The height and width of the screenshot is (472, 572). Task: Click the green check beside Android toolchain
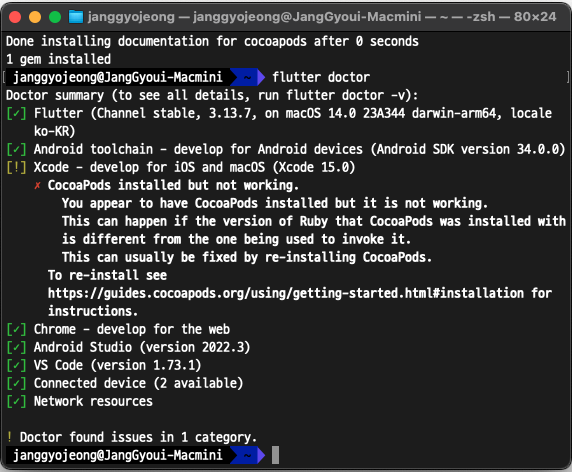coord(16,150)
